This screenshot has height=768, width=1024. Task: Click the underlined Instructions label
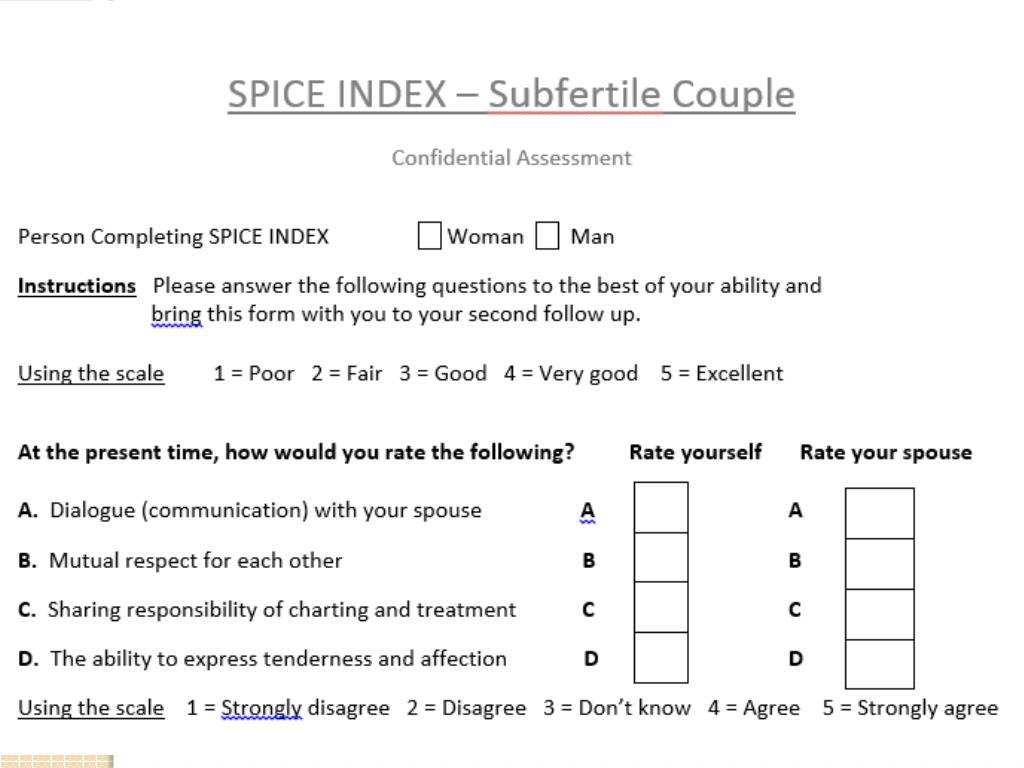click(x=77, y=286)
